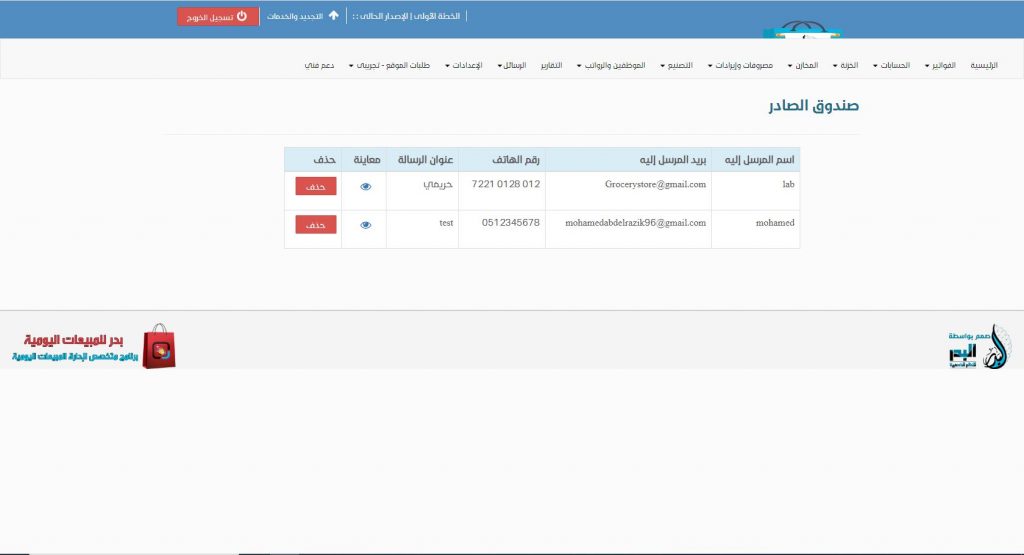Click the designer logo in footer
Image resolution: width=1024 pixels, height=555 pixels.
[x=979, y=347]
